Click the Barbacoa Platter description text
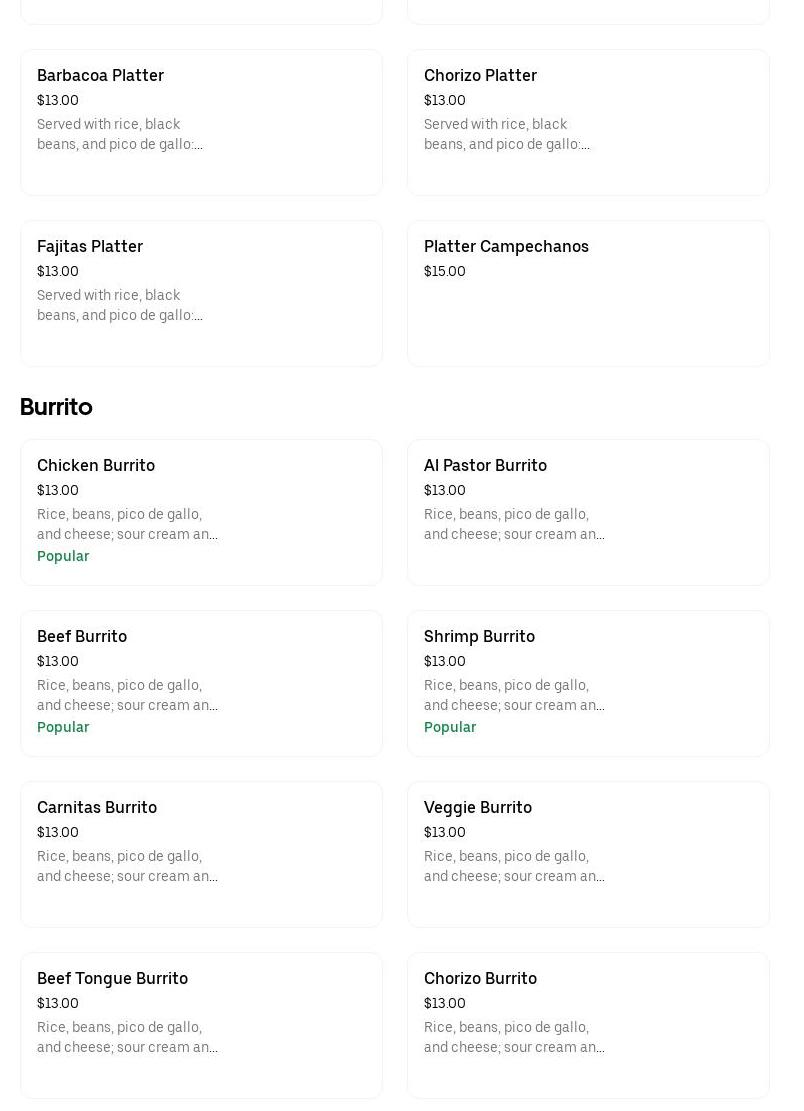The image size is (804, 1111). click(120, 134)
